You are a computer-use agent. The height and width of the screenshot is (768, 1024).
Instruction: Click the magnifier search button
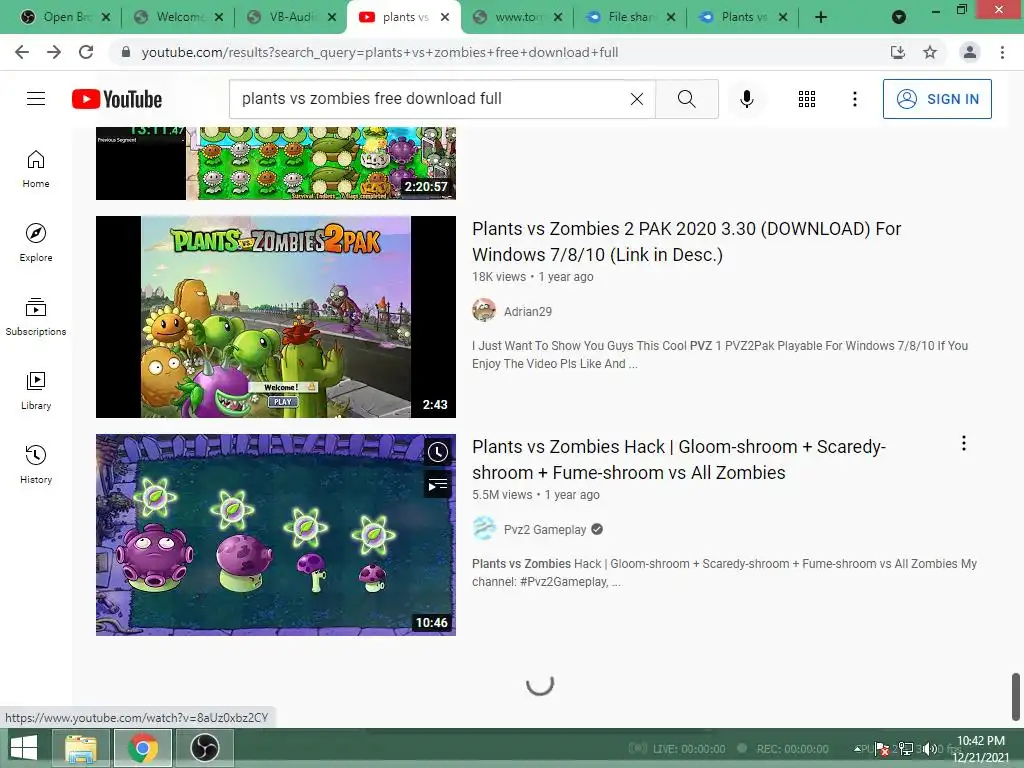(686, 99)
